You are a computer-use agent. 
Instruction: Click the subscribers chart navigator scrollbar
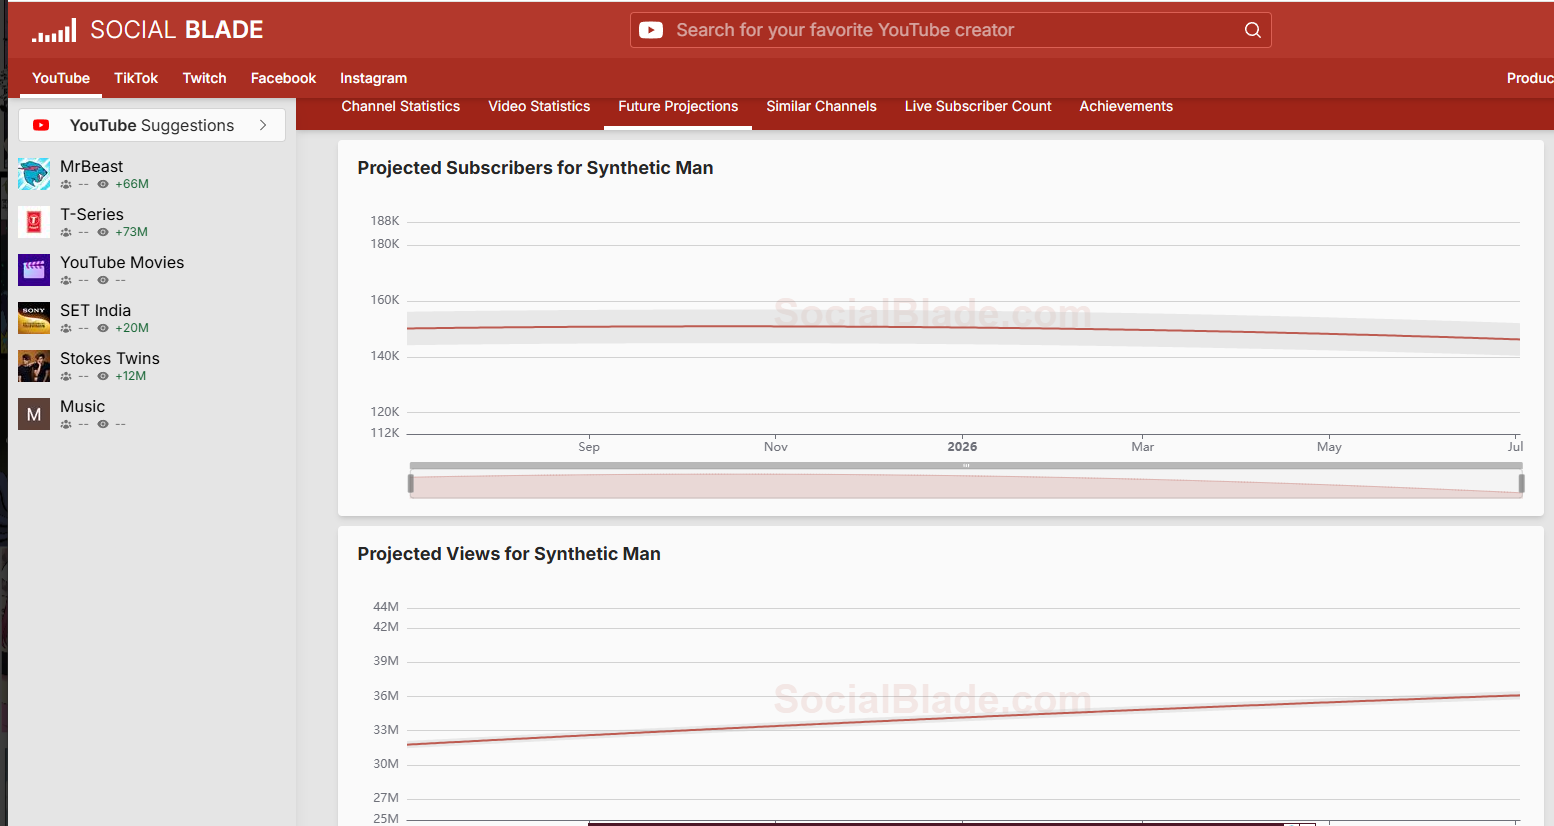coord(966,466)
